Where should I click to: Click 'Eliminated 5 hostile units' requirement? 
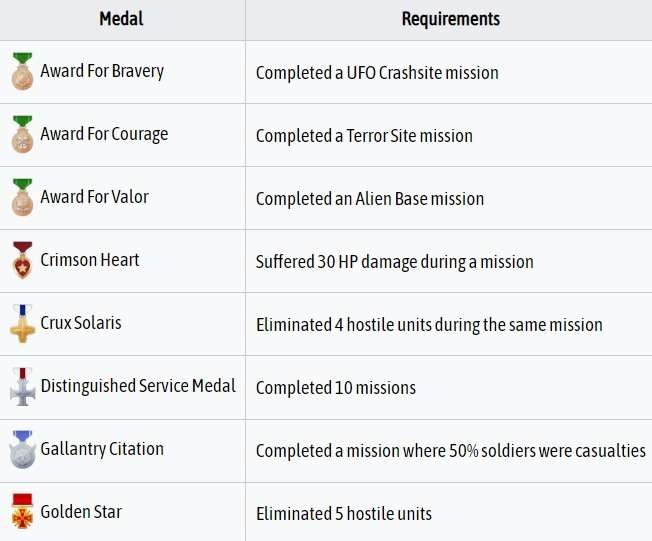(344, 514)
